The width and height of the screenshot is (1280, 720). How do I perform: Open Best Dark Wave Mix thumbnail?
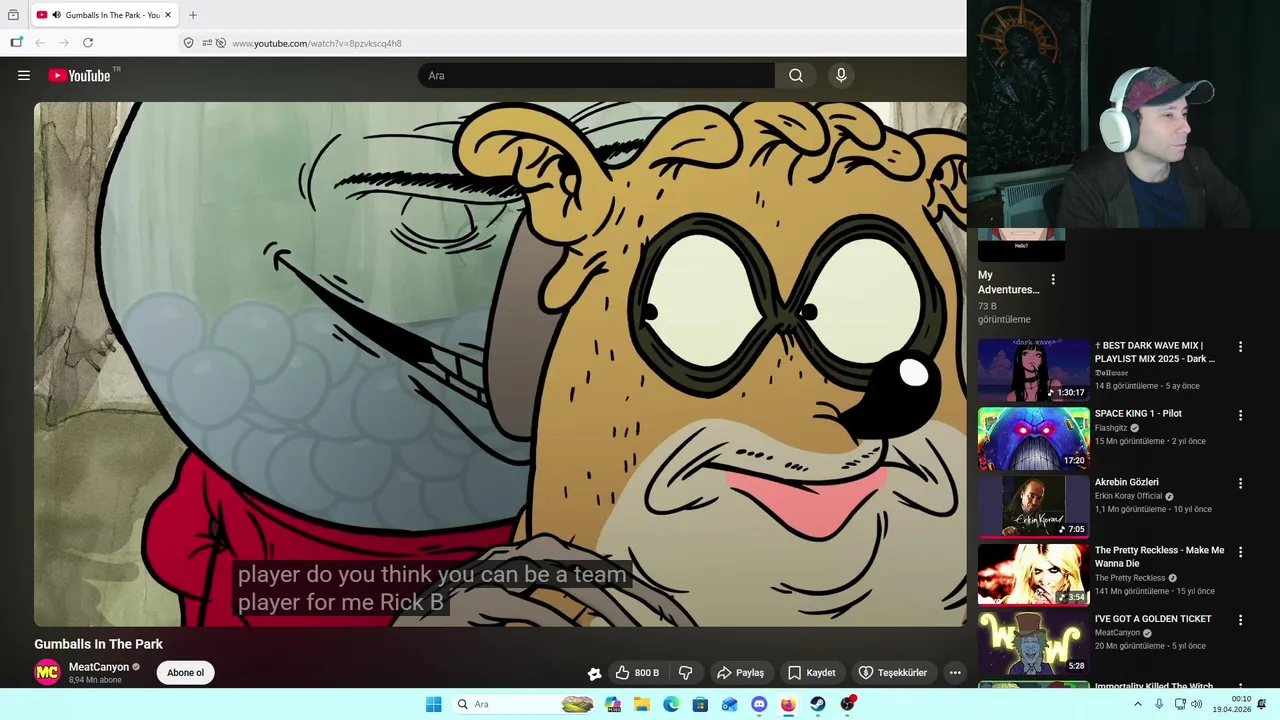pyautogui.click(x=1033, y=370)
